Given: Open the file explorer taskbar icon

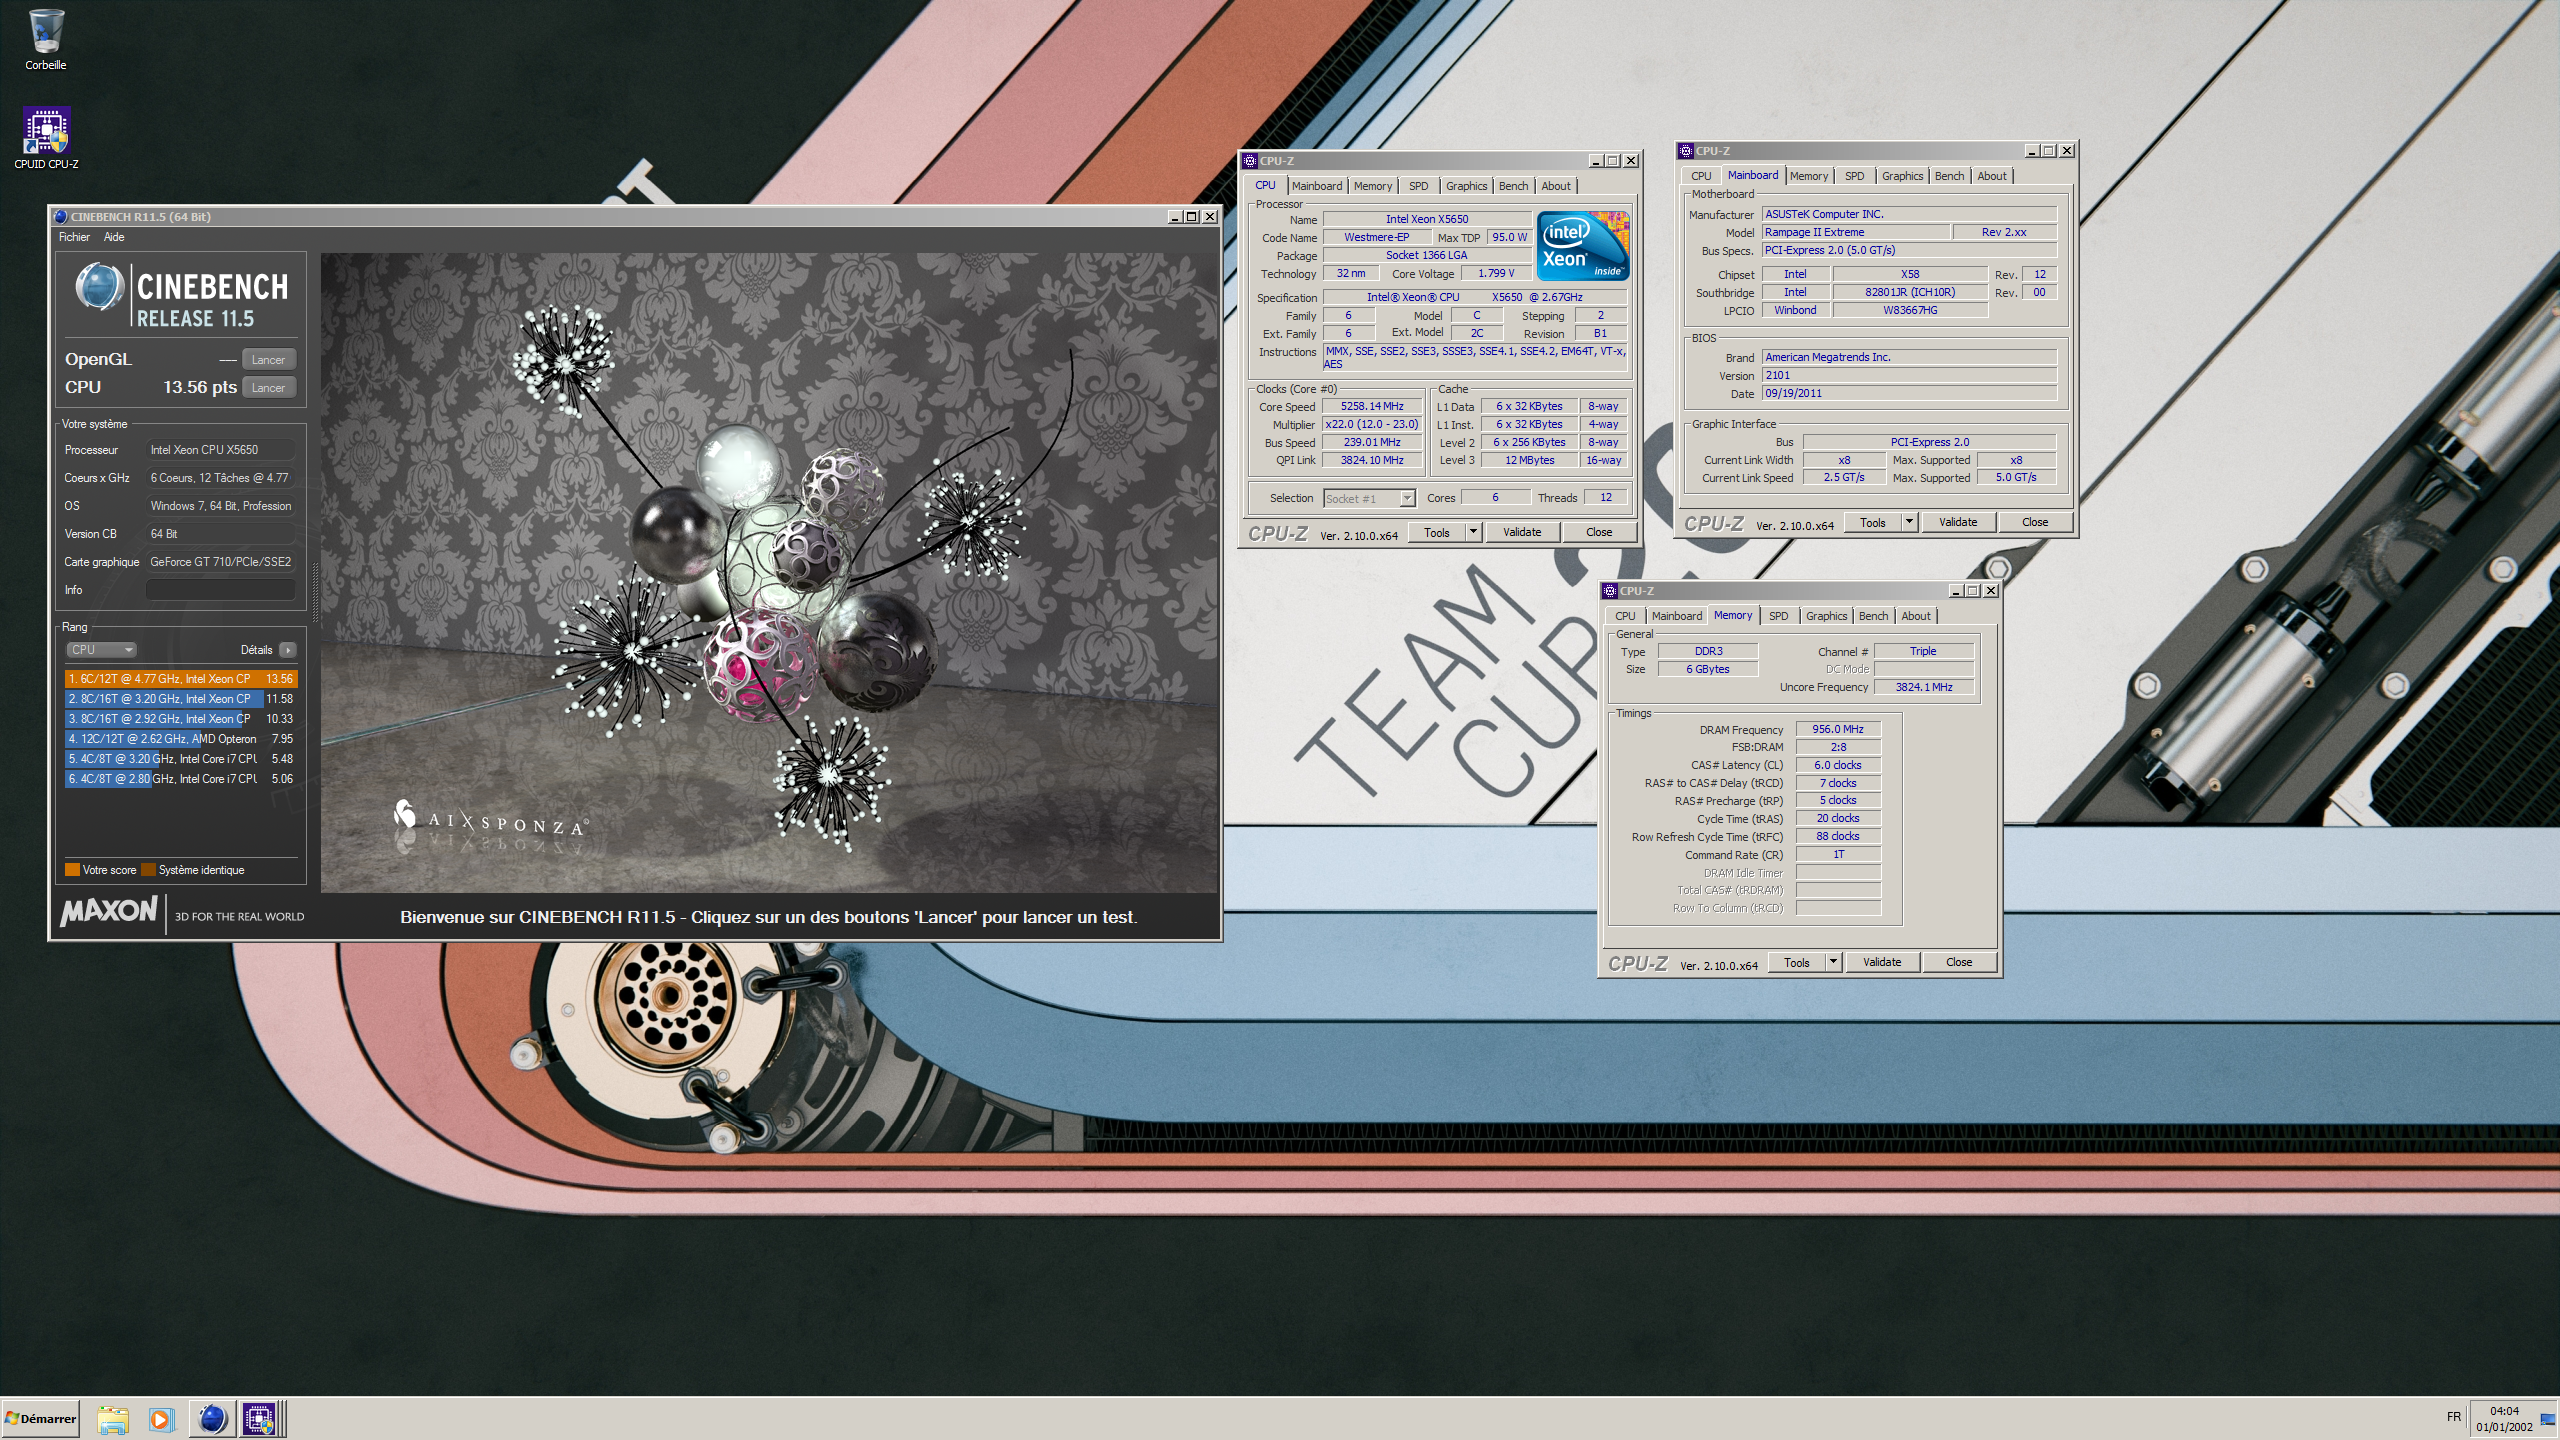Looking at the screenshot, I should pos(113,1419).
